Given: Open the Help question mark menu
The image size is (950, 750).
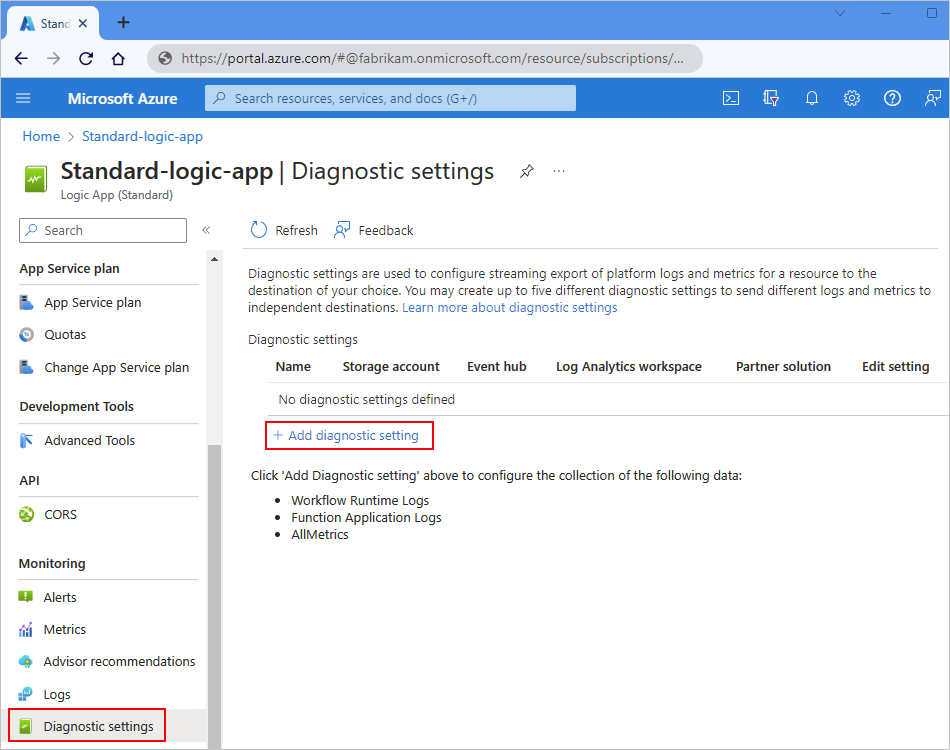Looking at the screenshot, I should pos(891,98).
